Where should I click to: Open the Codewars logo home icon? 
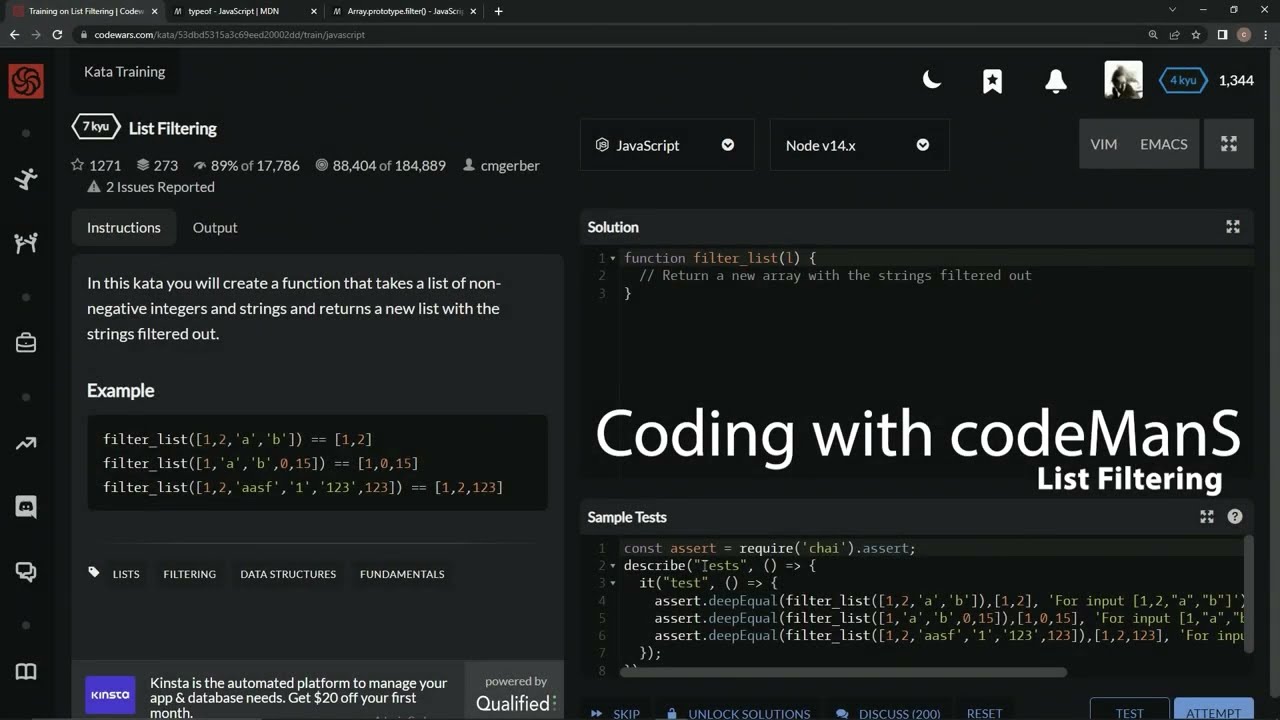pos(26,81)
